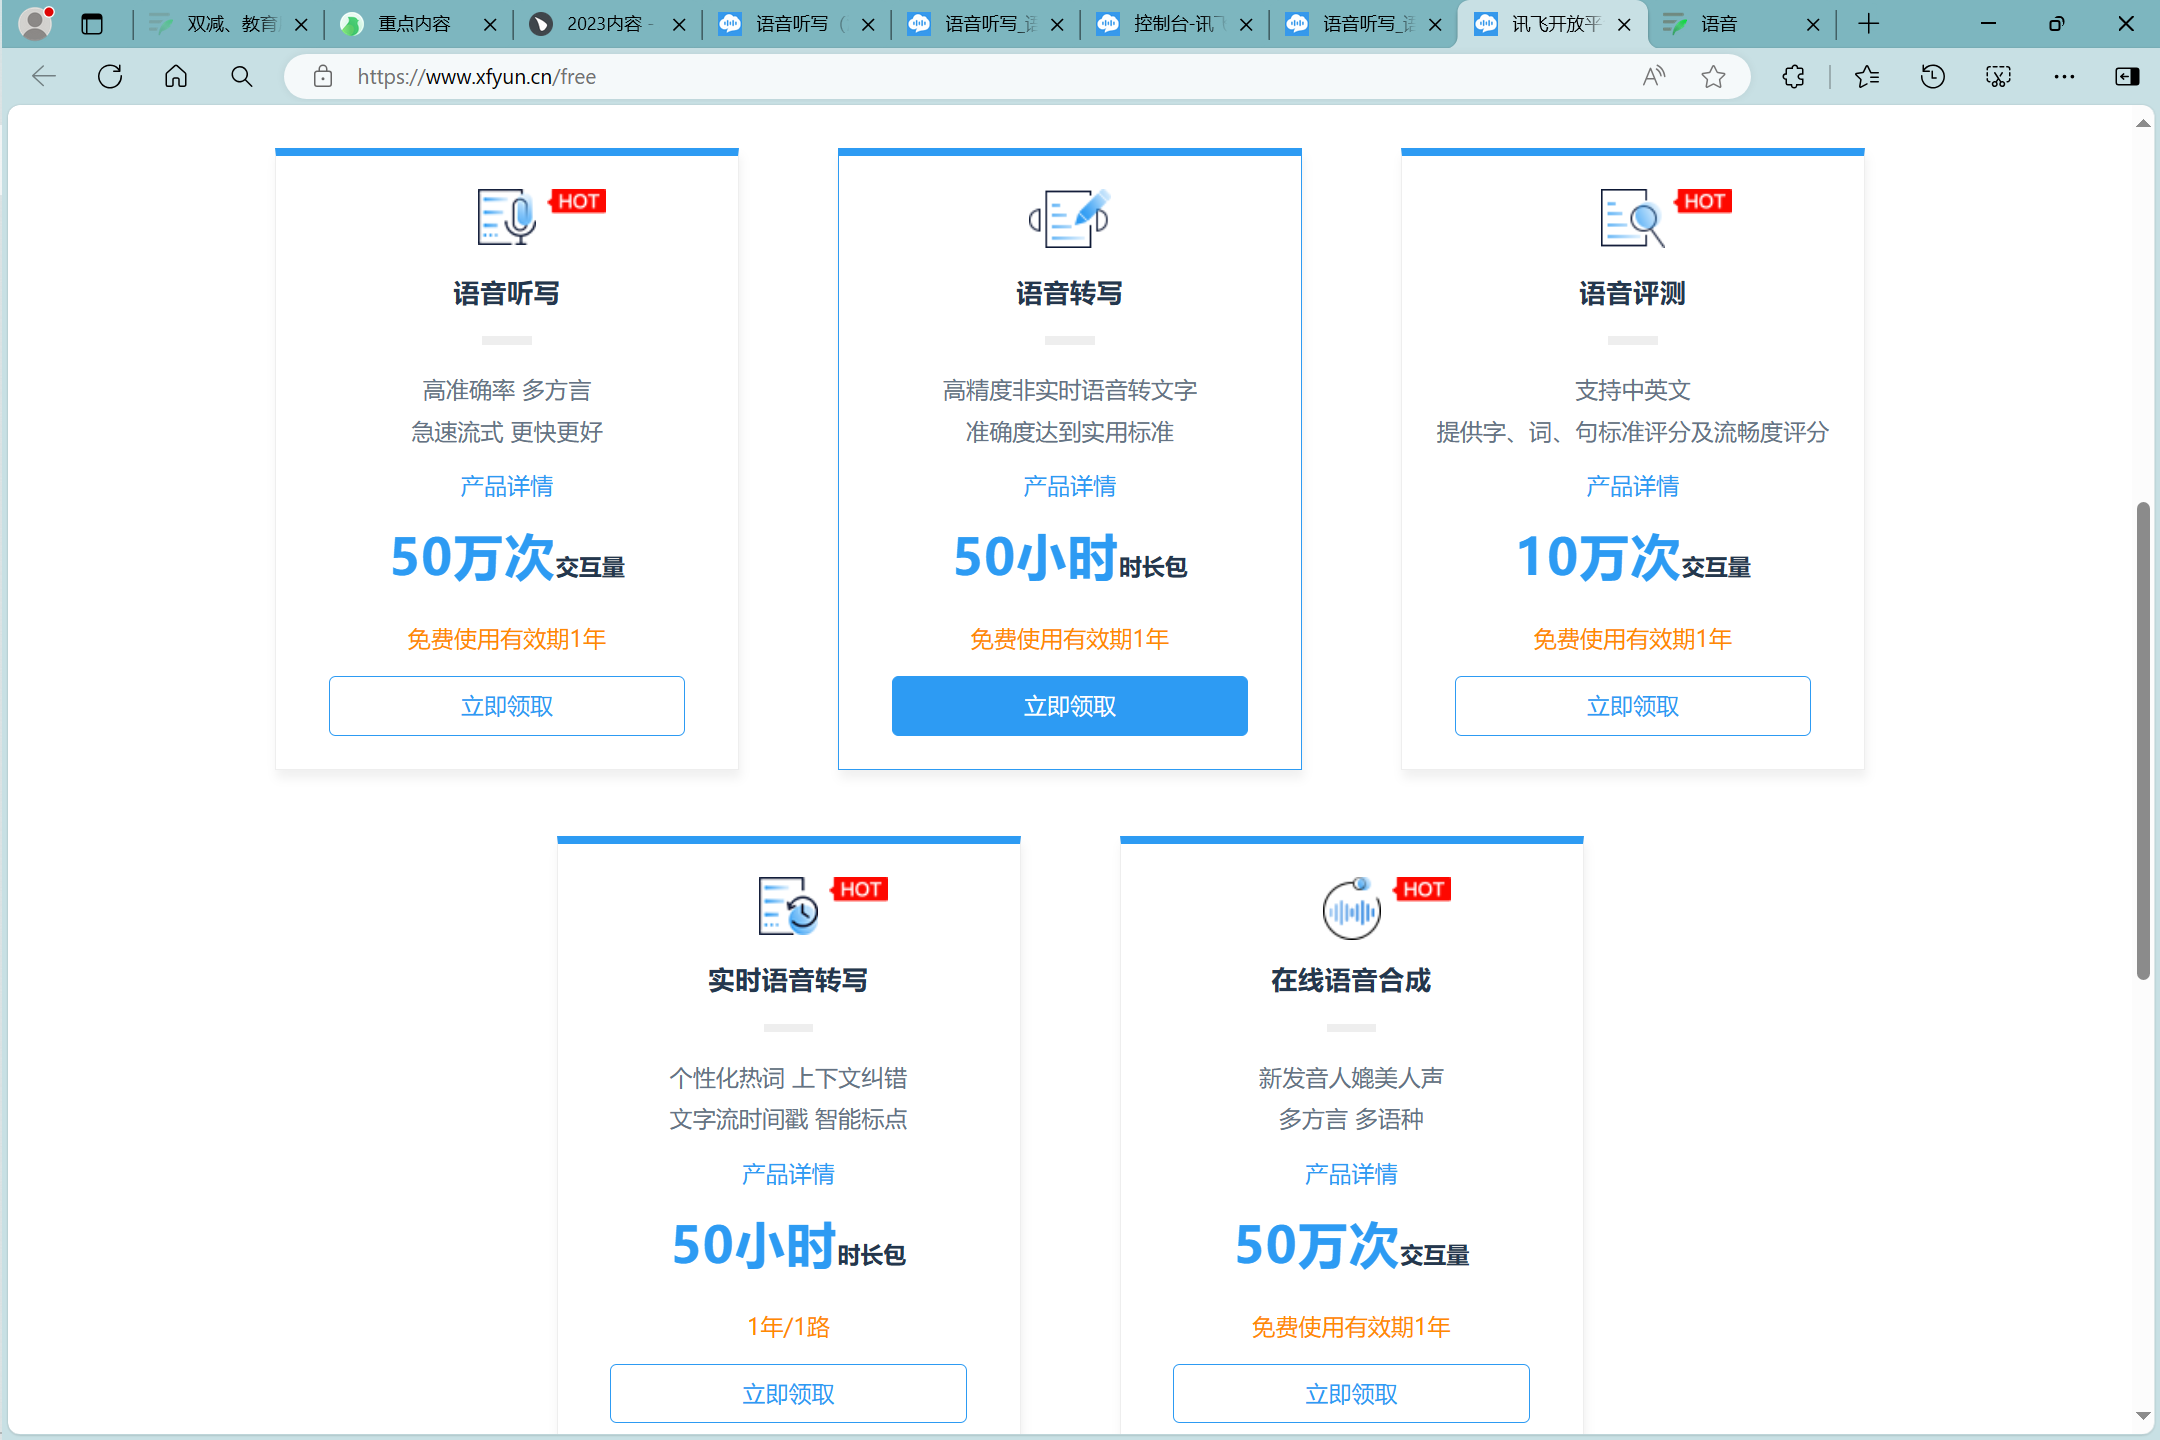Click the scrollbar up arrow
The width and height of the screenshot is (2160, 1440).
tap(2142, 124)
